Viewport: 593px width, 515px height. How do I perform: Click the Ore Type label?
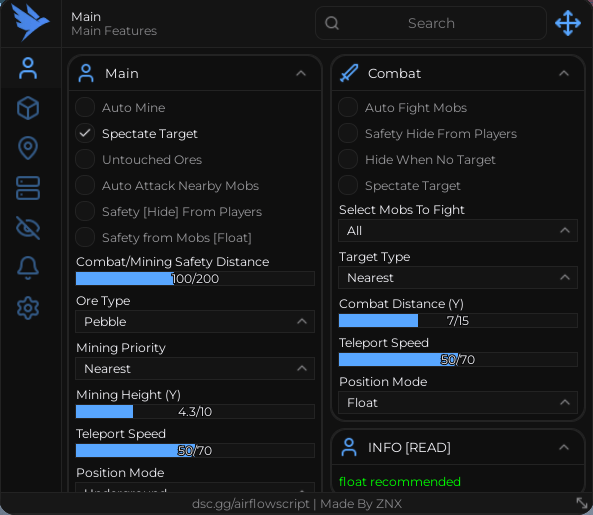click(x=103, y=301)
